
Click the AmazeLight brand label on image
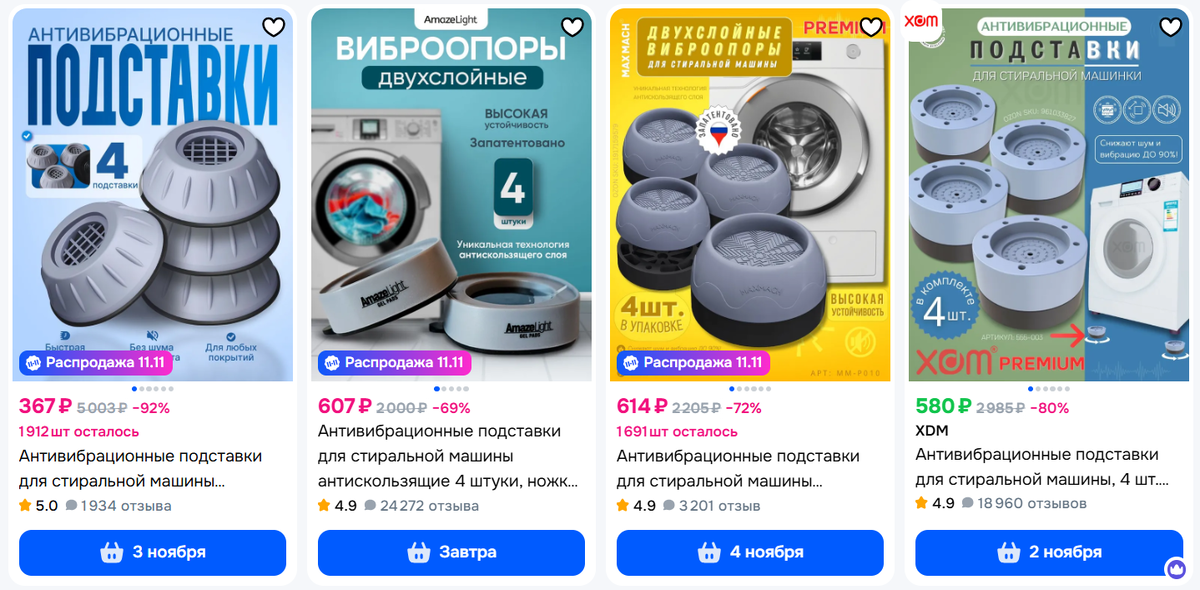point(450,19)
